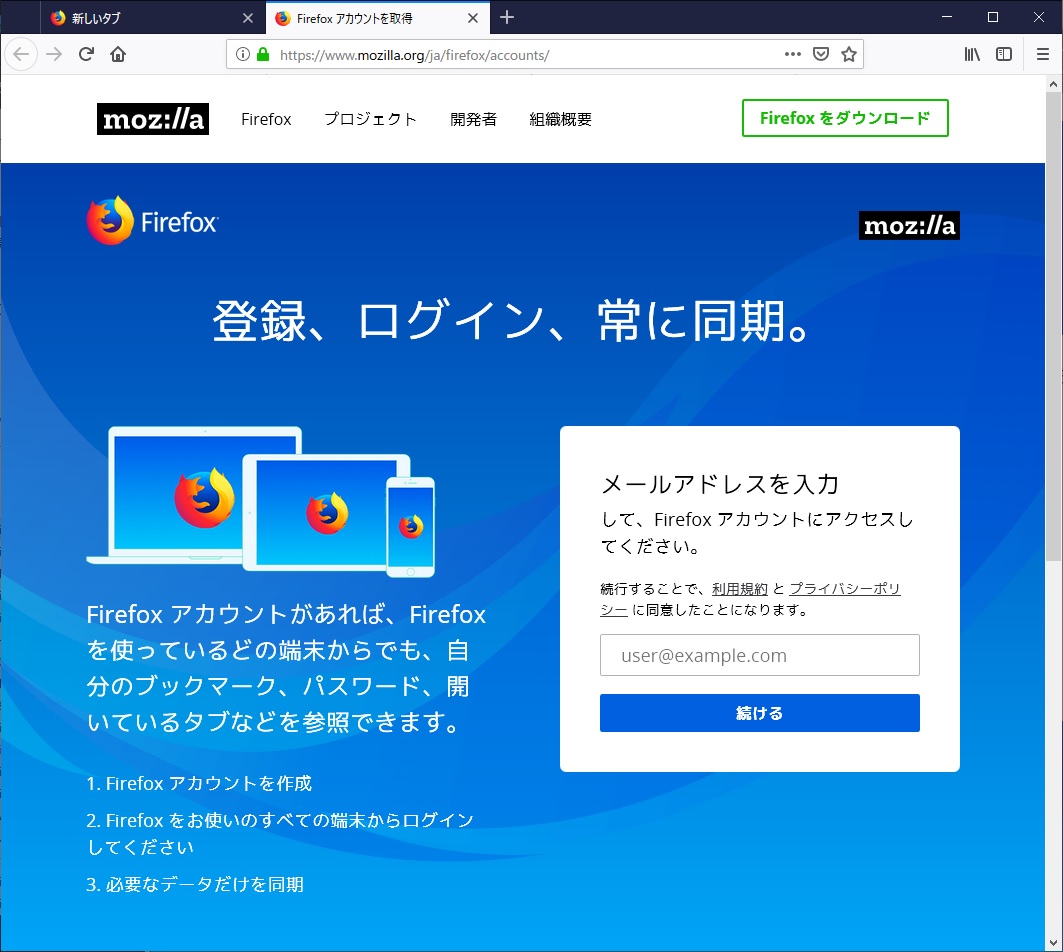Save page to Pocket
Viewport: 1063px width, 952px height.
coord(820,55)
